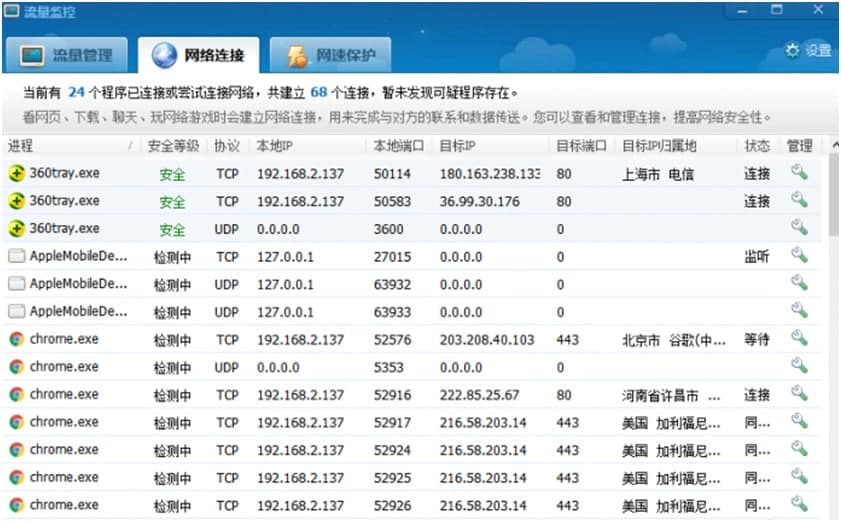Click manage wrench icon for AppleMobileDe port 27015
841x522 pixels.
tap(799, 255)
